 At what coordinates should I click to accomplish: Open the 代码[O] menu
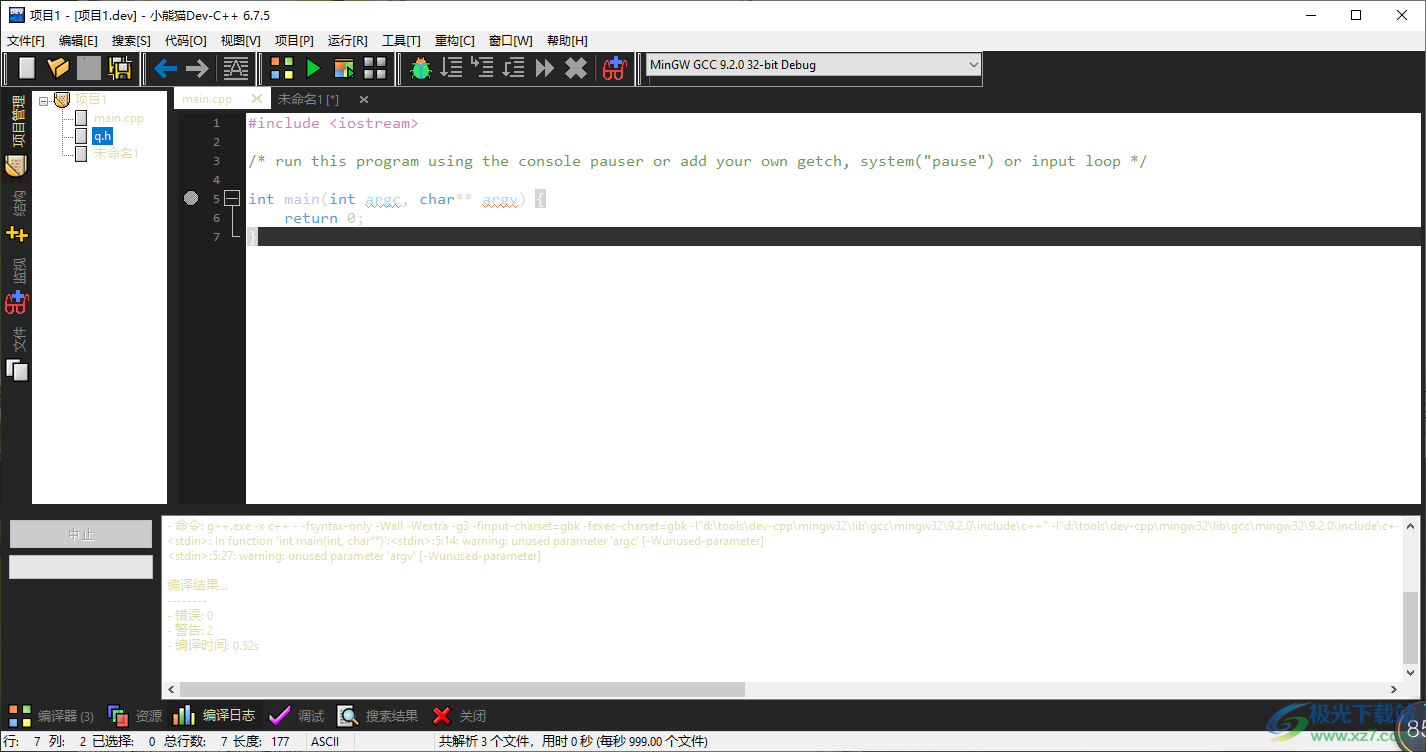[x=185, y=41]
